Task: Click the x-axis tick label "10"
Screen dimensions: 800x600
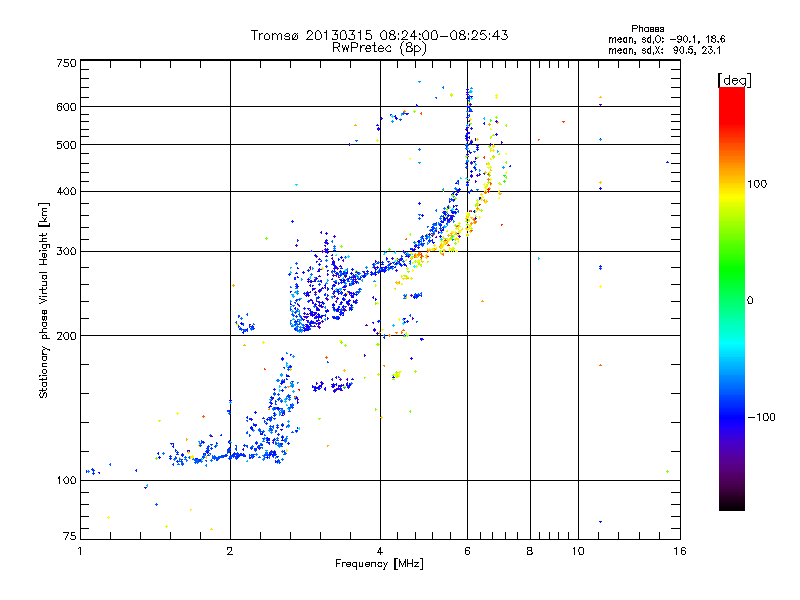Action: click(578, 551)
